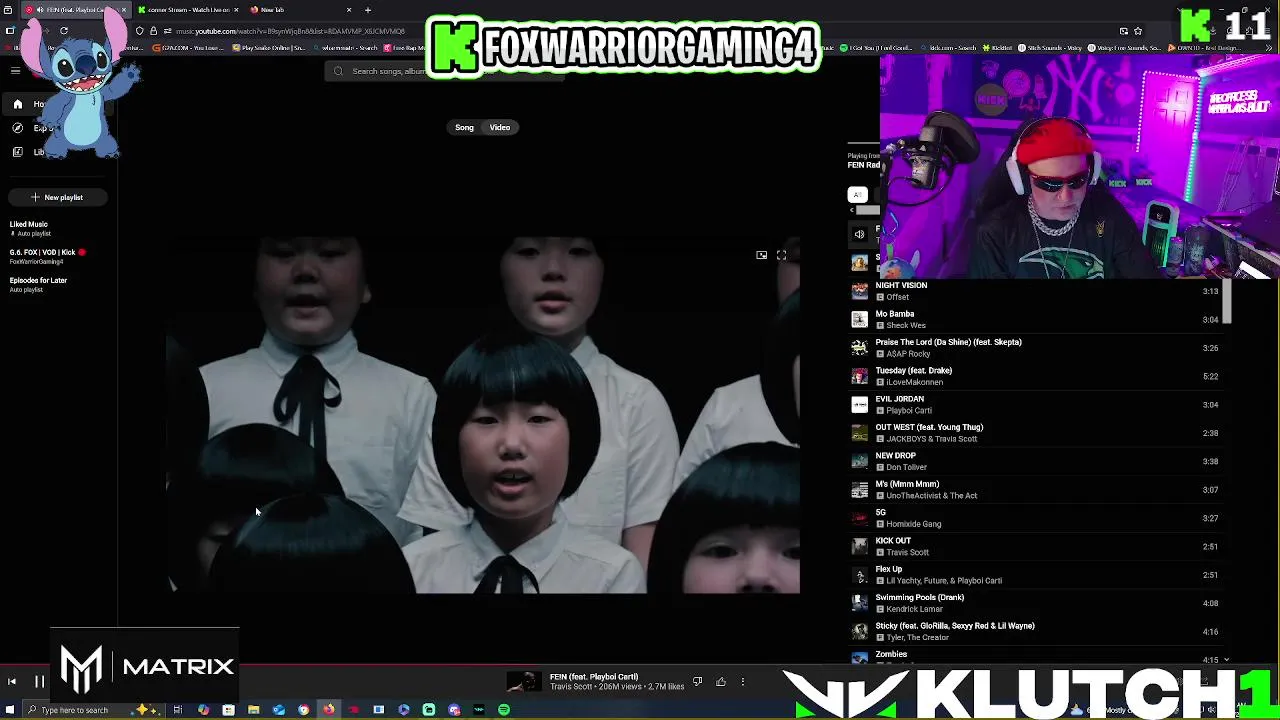Click the Home icon in sidebar
Screen dimensions: 1280x720
pyautogui.click(x=17, y=104)
